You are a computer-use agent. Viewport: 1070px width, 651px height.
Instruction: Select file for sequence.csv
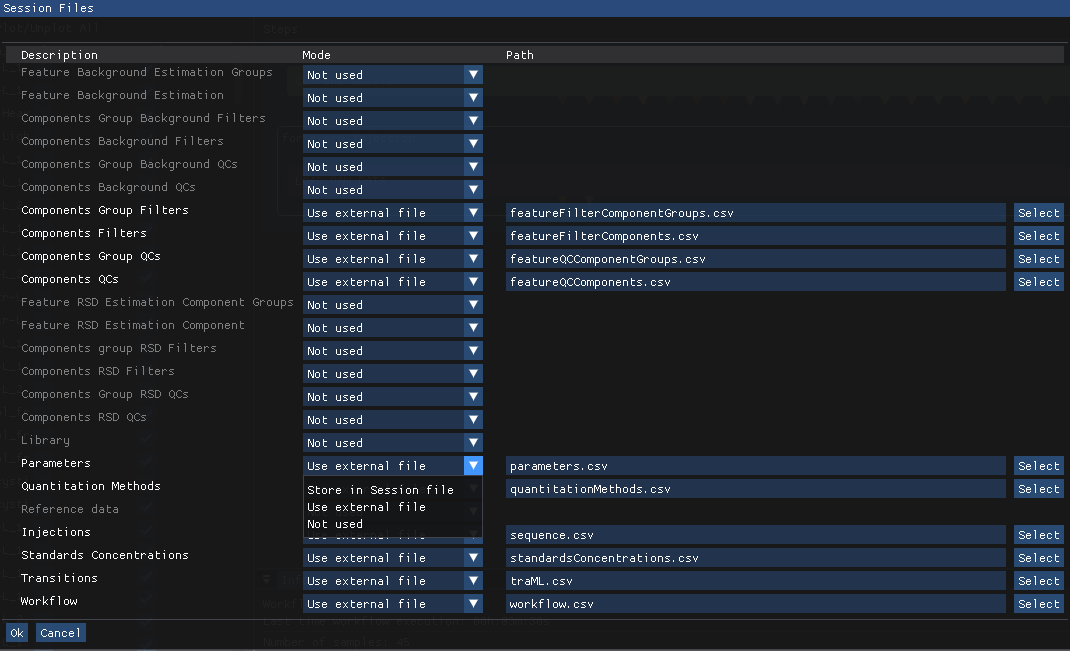pyautogui.click(x=1039, y=535)
